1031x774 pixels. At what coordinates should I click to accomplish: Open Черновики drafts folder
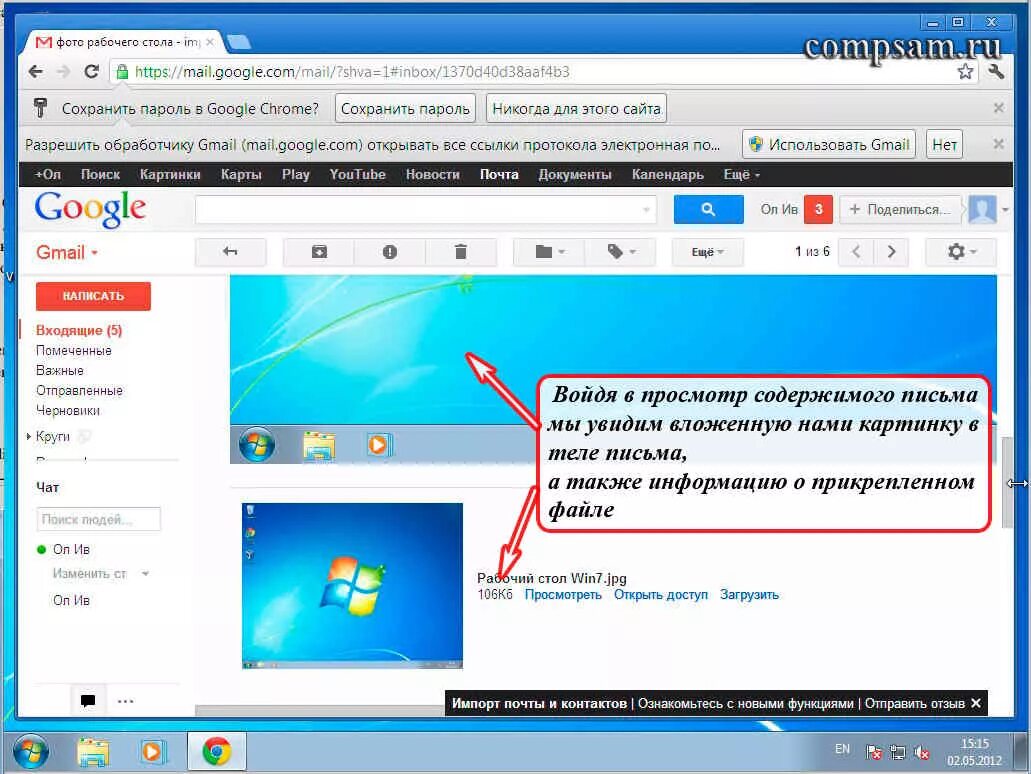(x=68, y=410)
